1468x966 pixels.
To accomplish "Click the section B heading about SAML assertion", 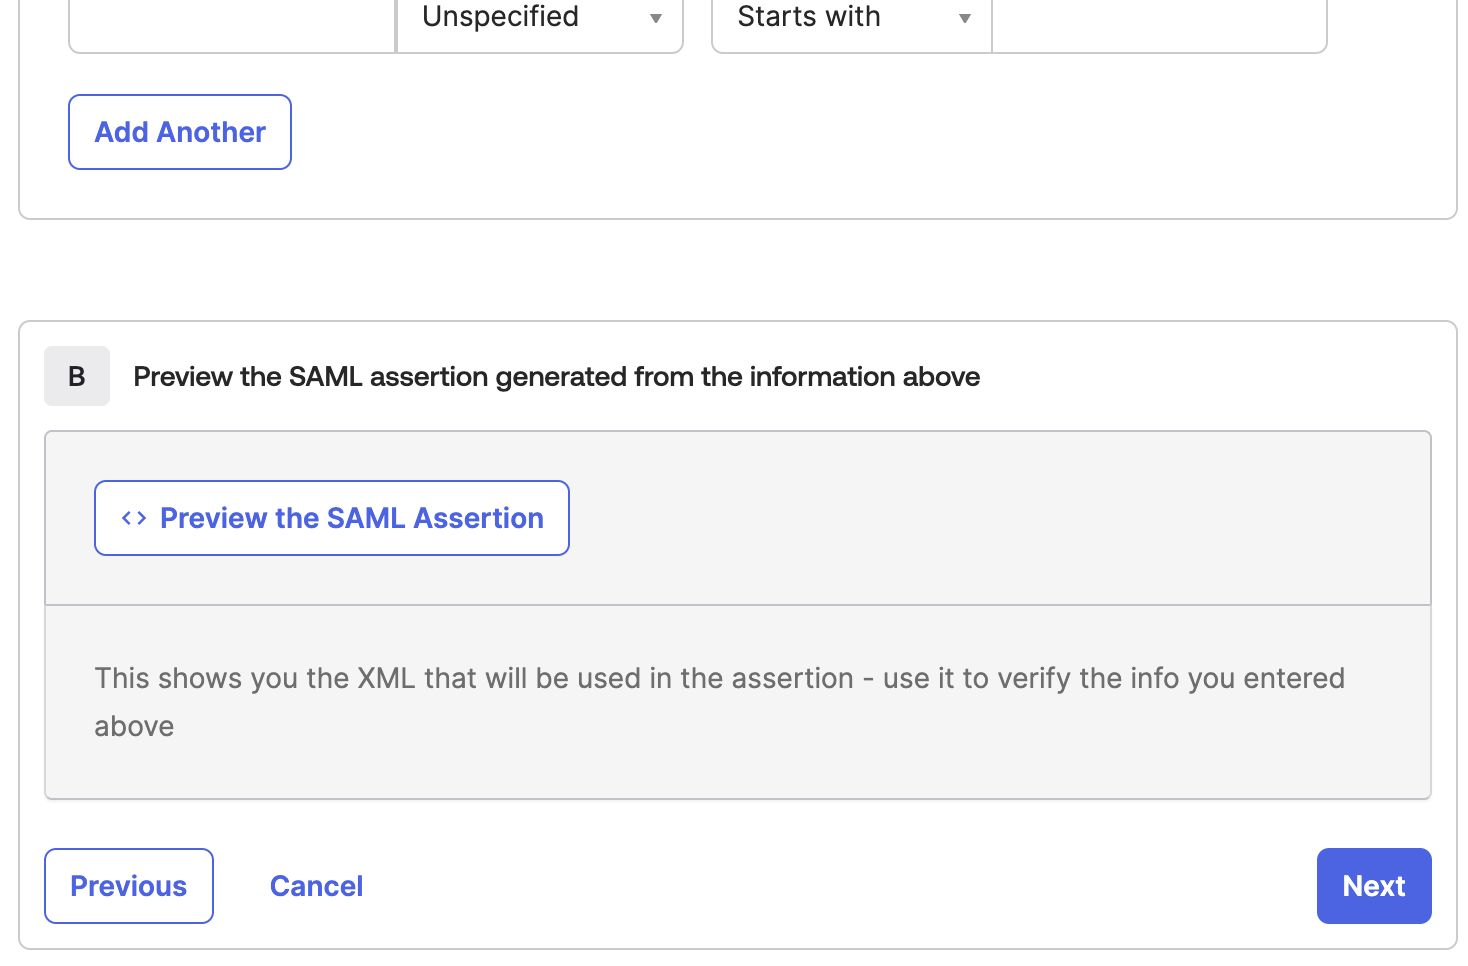I will tap(557, 376).
